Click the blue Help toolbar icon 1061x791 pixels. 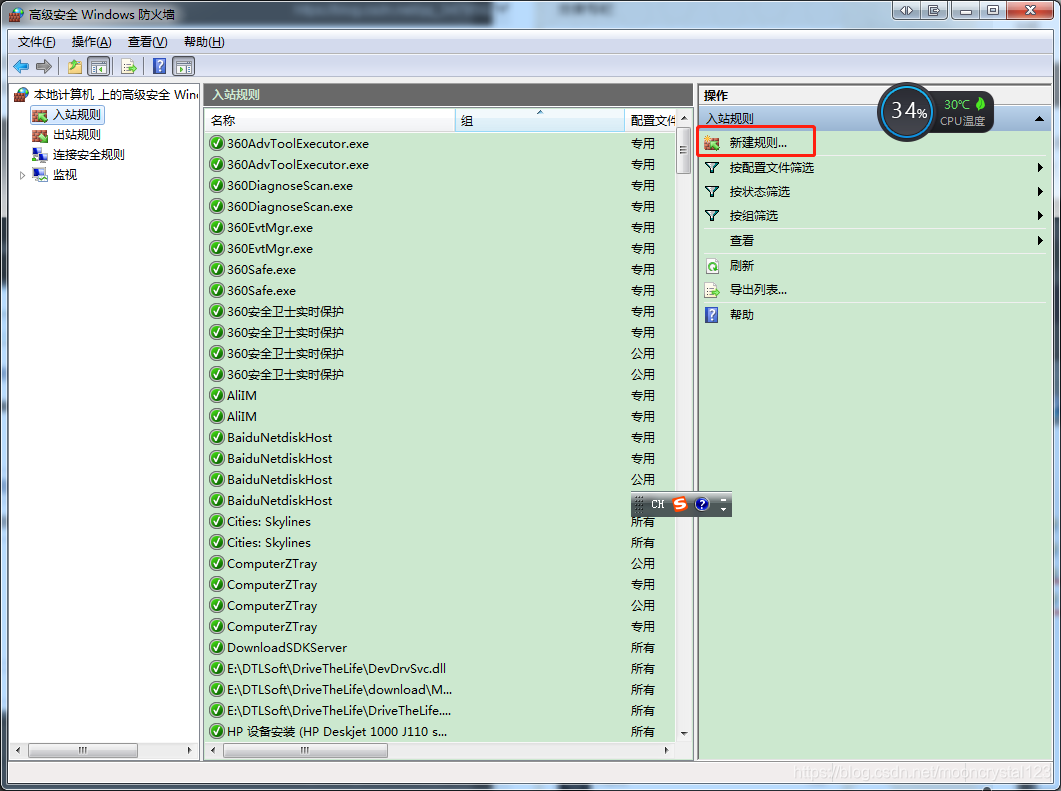click(x=160, y=66)
